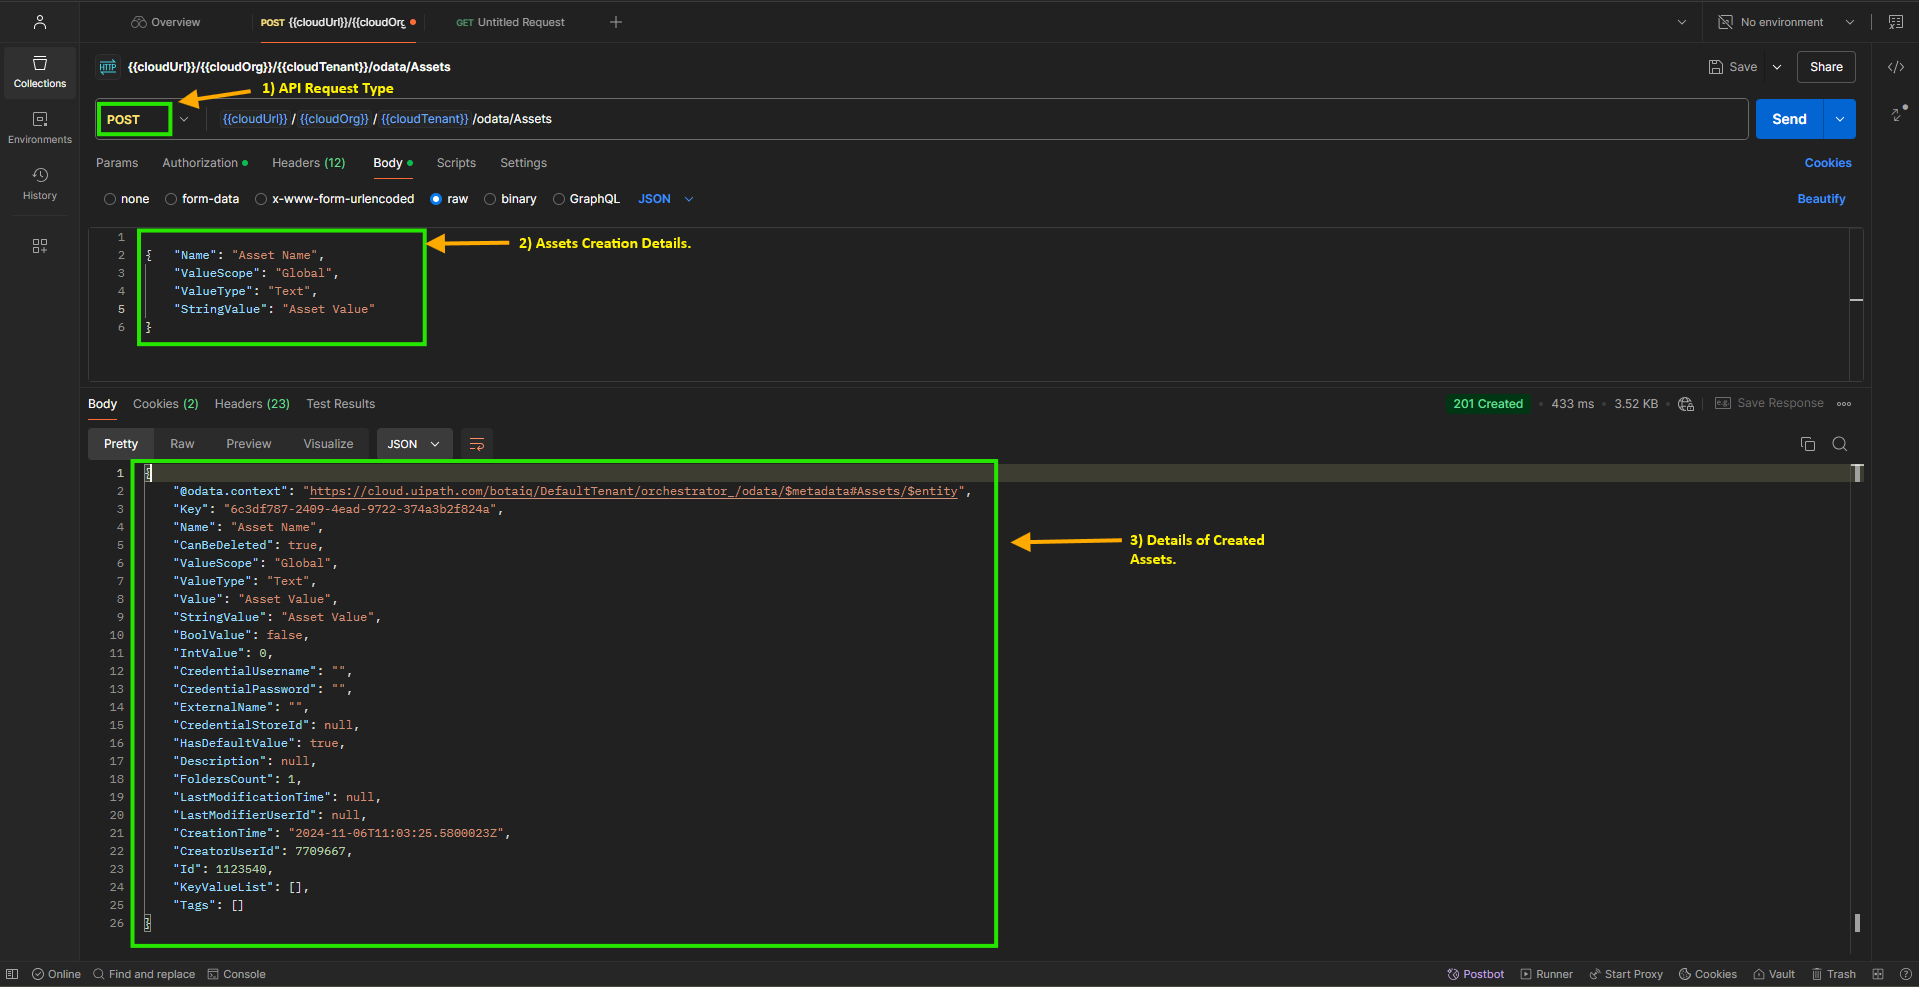The height and width of the screenshot is (987, 1919).
Task: Expand the Save options arrow
Action: click(1777, 67)
